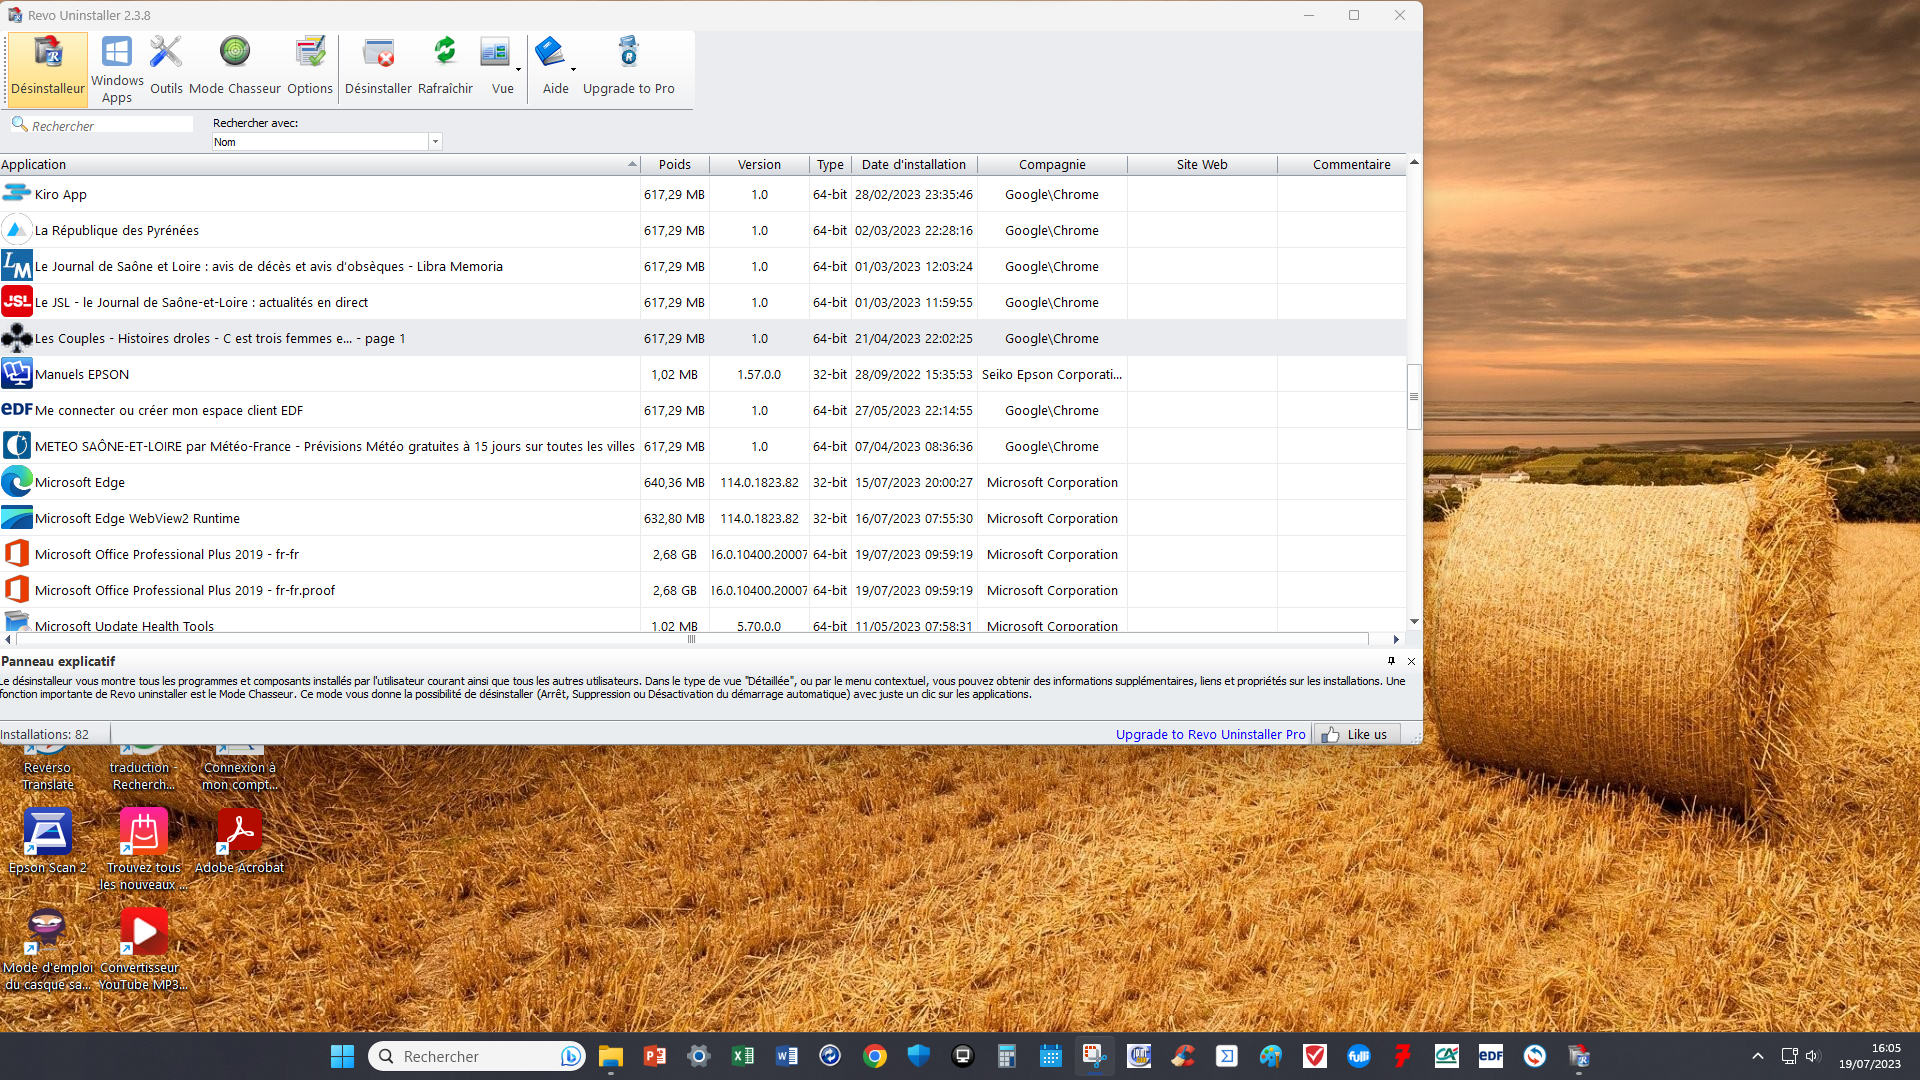
Task: Sort by Date d'installation column header
Action: (x=914, y=165)
